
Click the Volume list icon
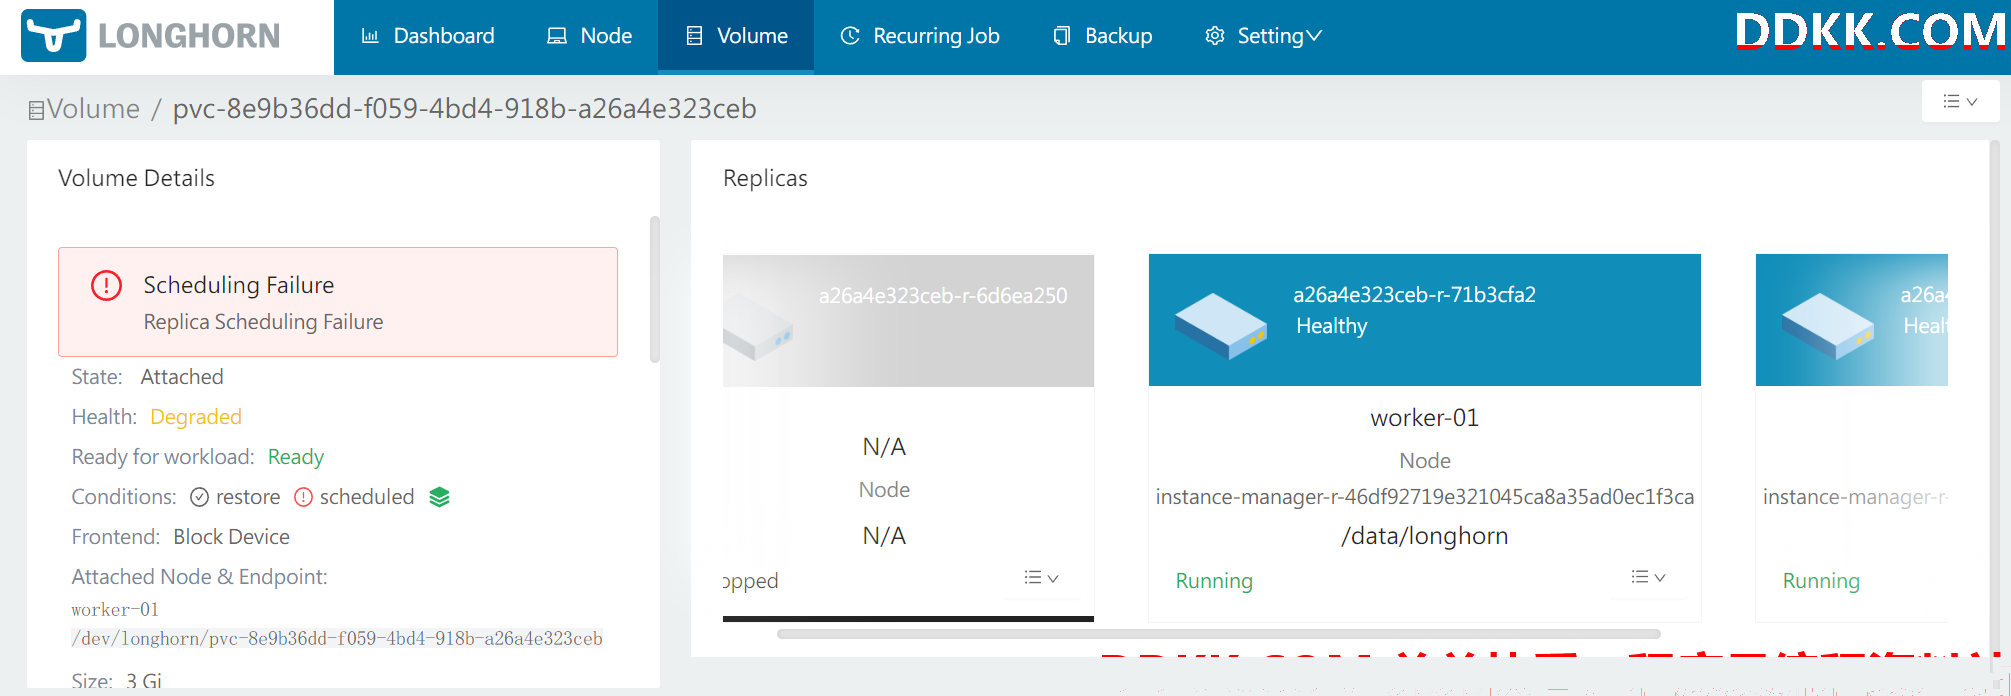click(694, 36)
